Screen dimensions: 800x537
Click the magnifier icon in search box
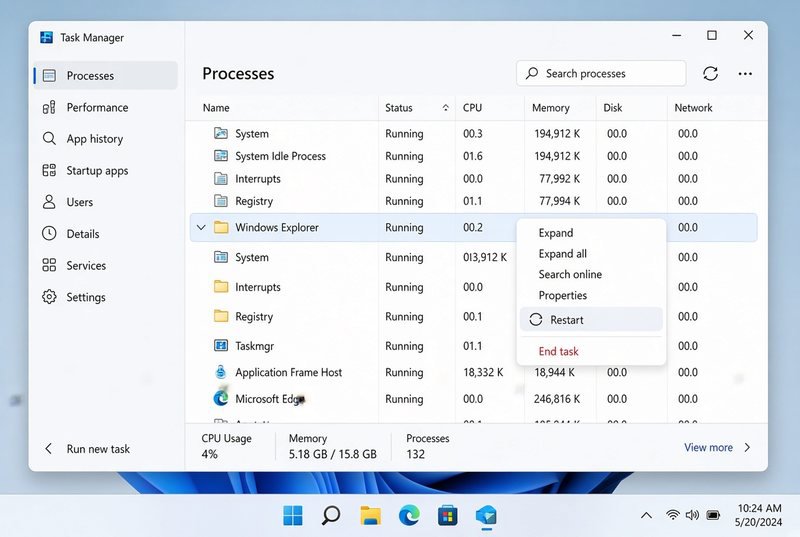[x=532, y=73]
